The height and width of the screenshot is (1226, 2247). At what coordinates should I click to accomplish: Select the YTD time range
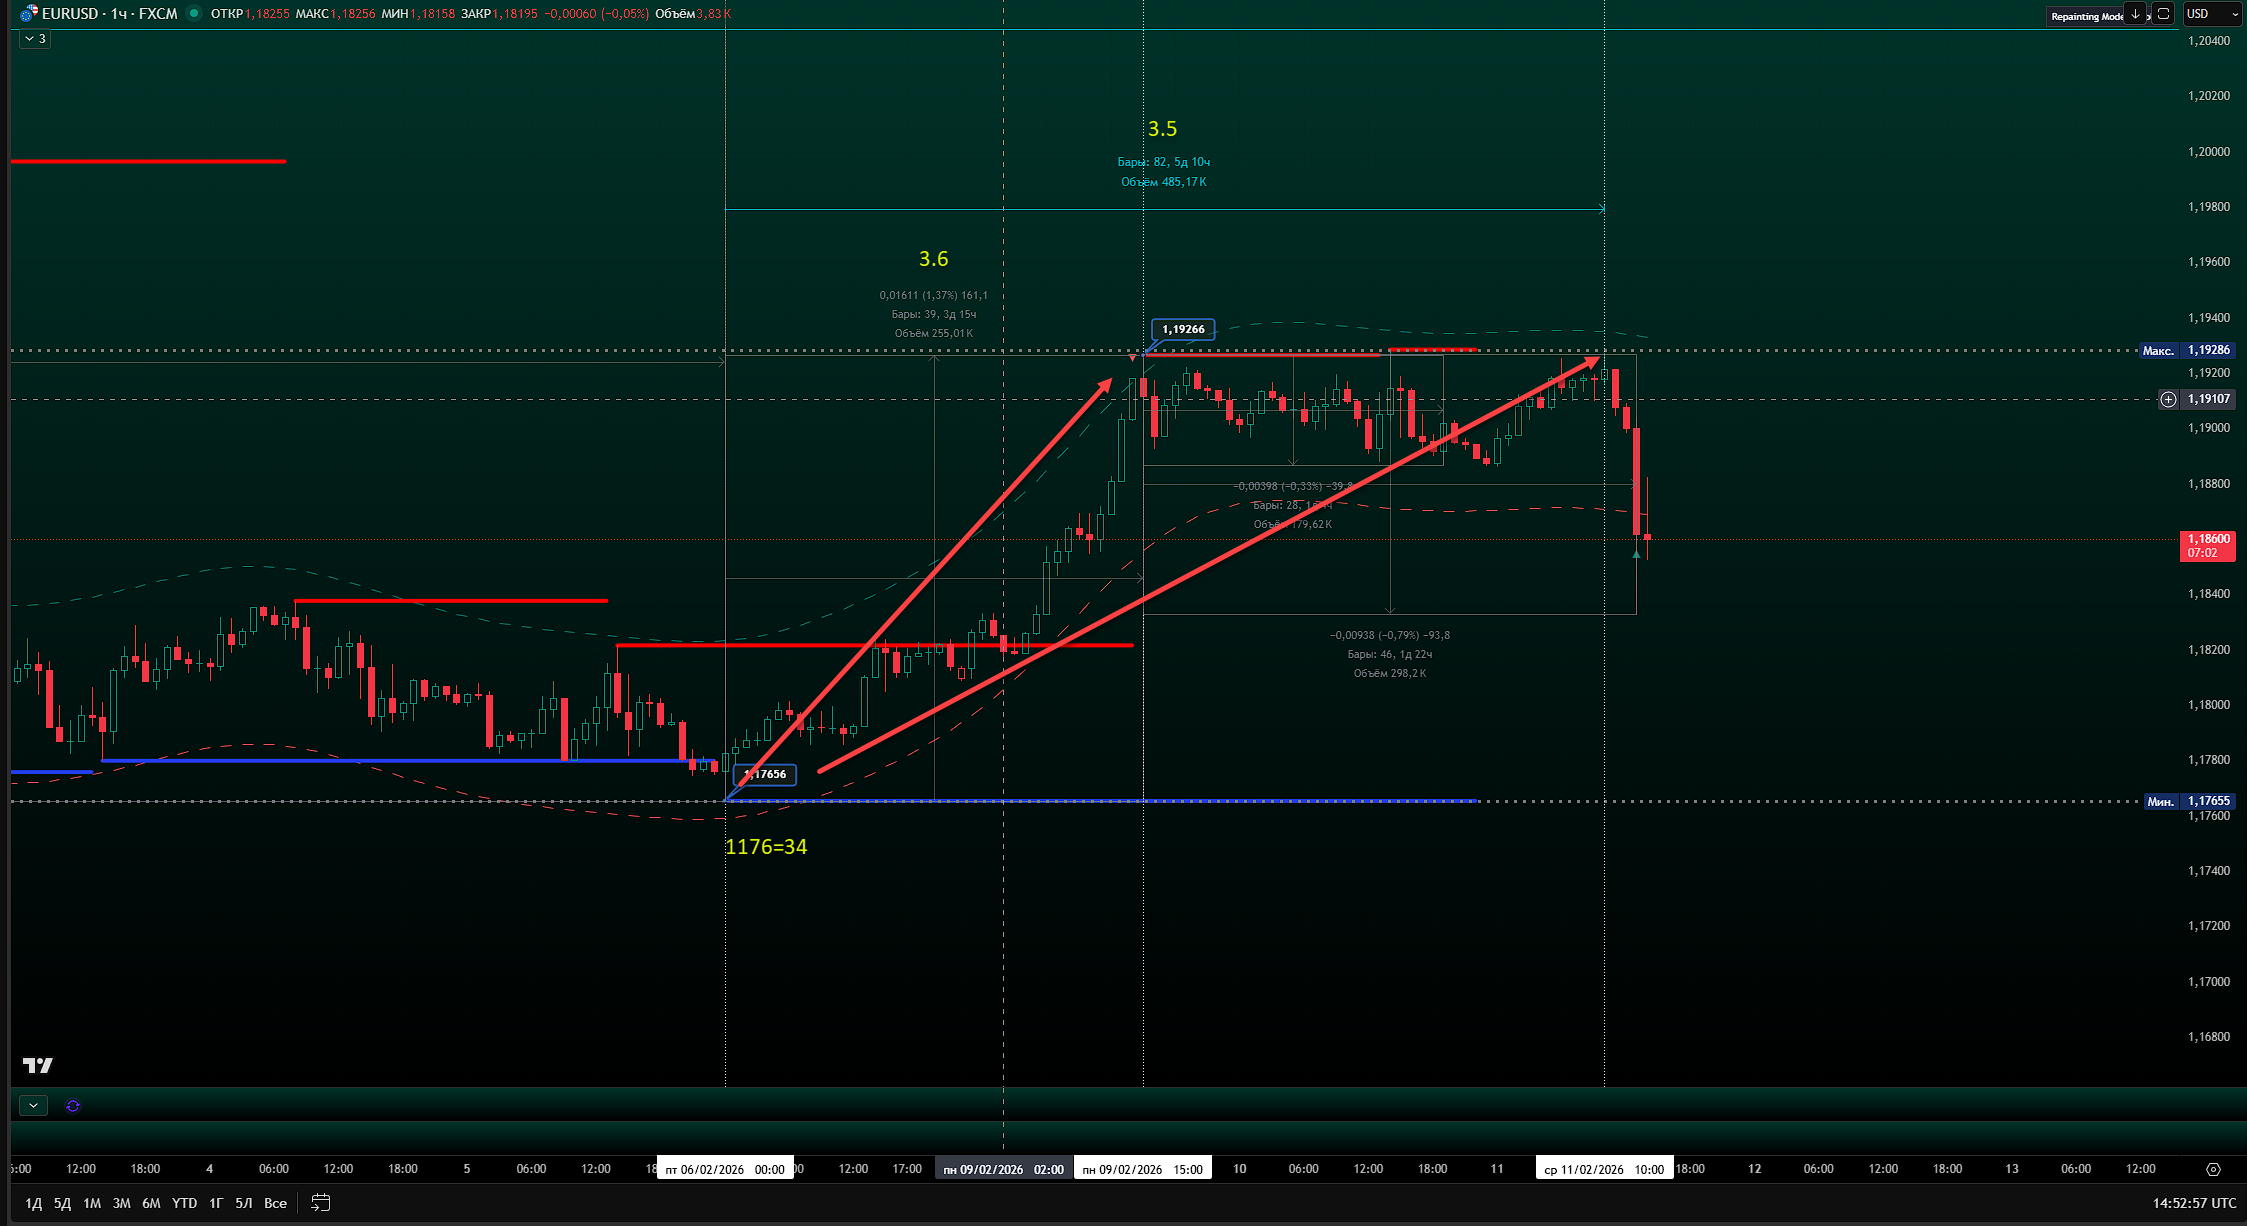coord(184,1203)
